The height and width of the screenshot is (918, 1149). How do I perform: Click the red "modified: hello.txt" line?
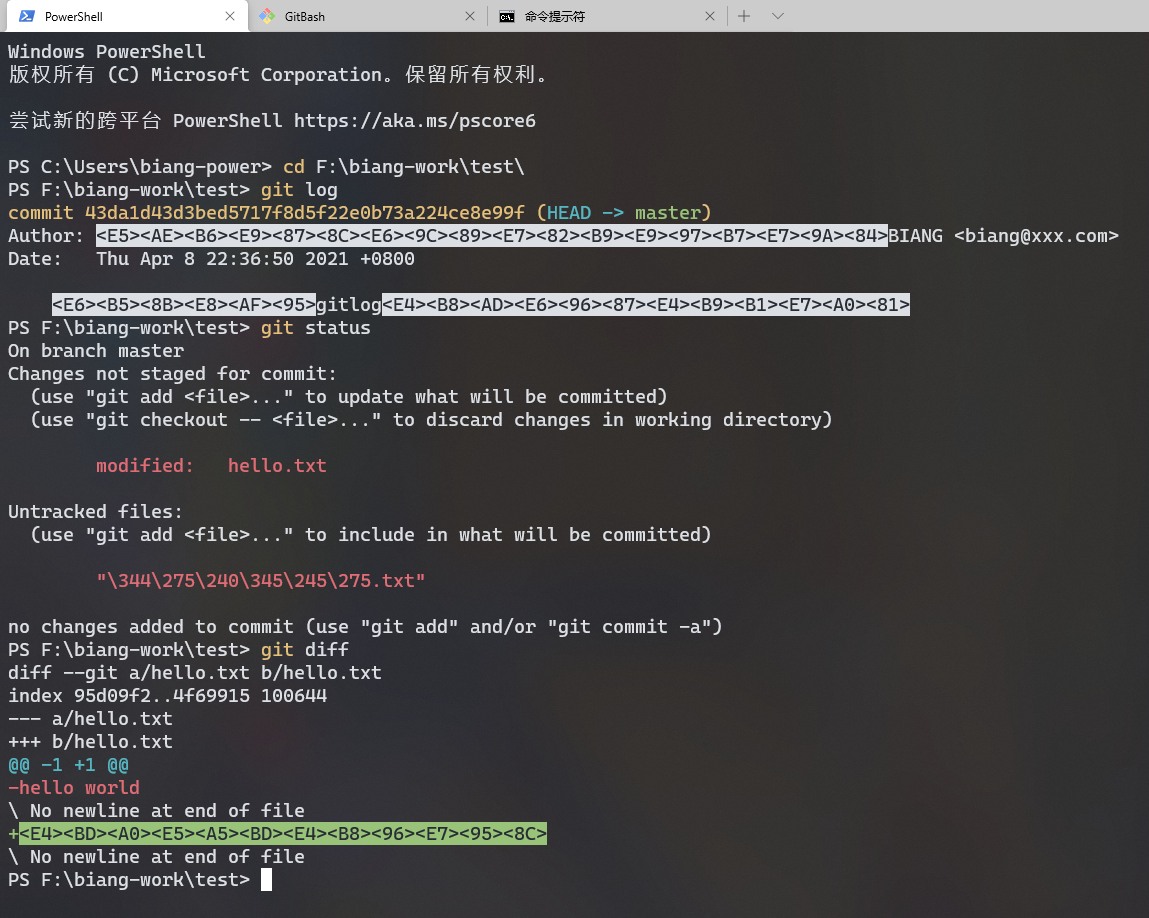(x=211, y=466)
